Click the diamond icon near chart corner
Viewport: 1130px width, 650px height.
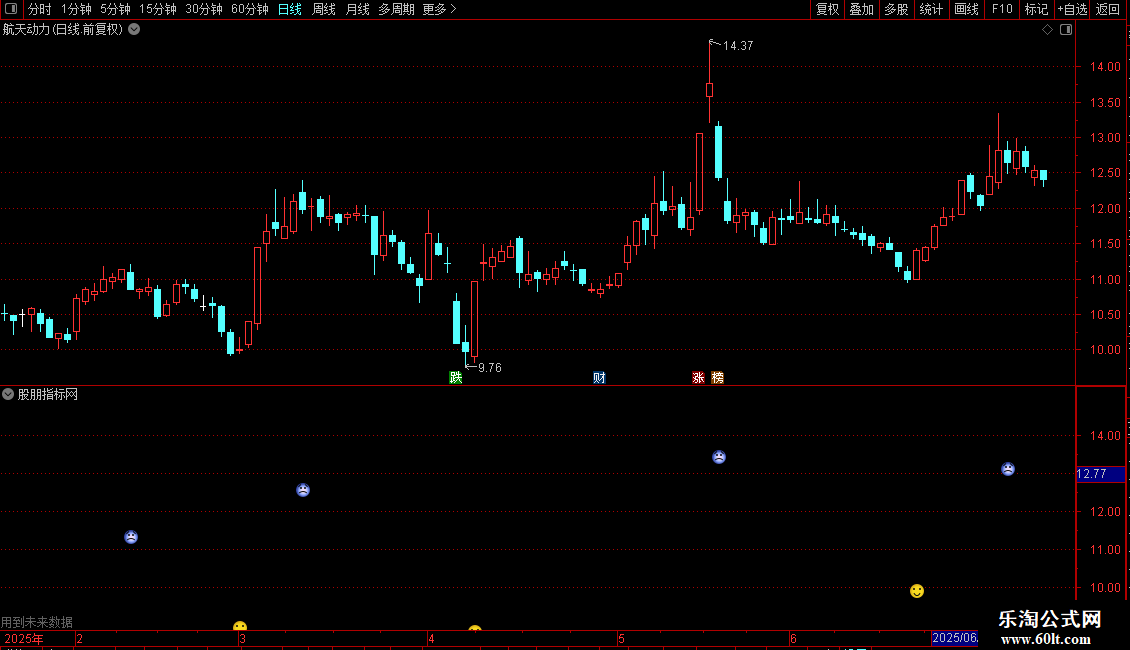[x=1048, y=30]
